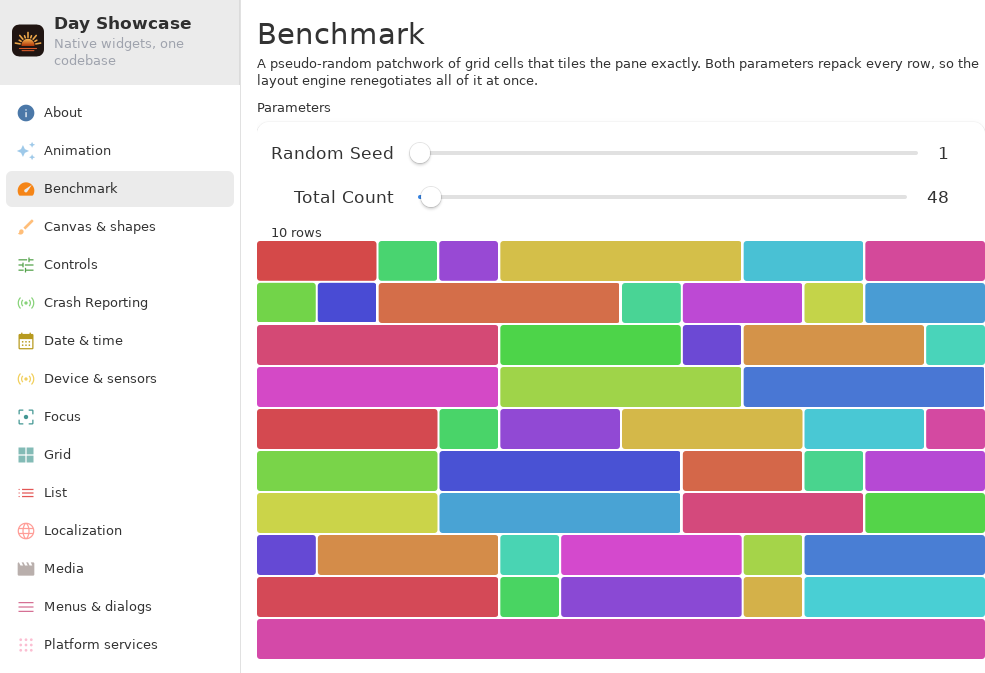Click the Media clapperboard icon
985x673 pixels.
click(x=26, y=569)
